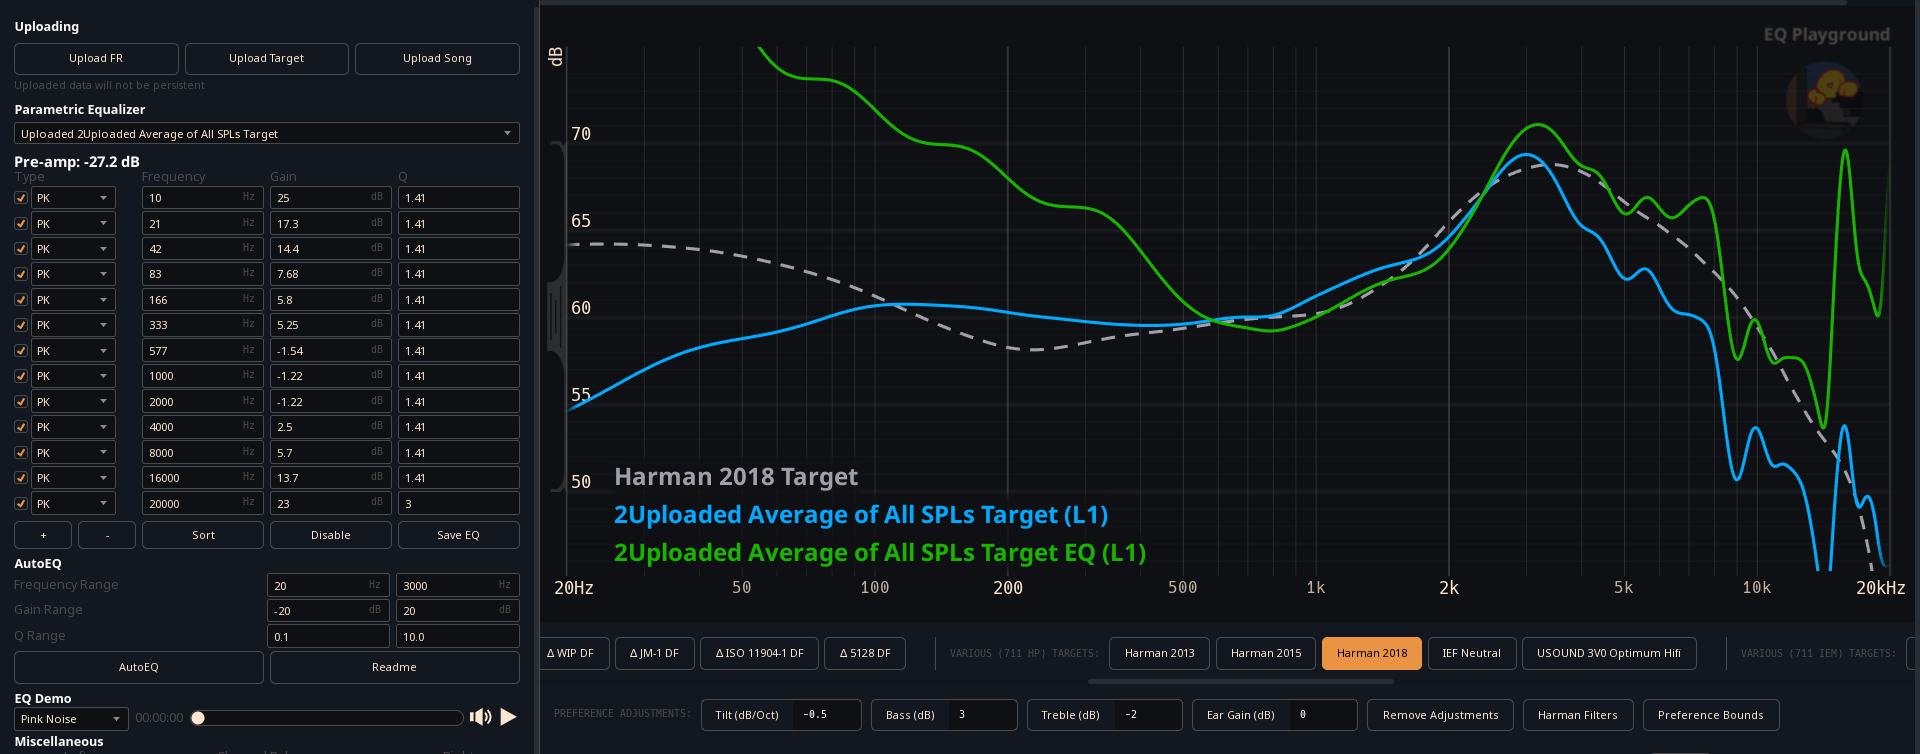Screen dimensions: 1920x754
Task: Click the Save EQ button
Action: click(459, 535)
